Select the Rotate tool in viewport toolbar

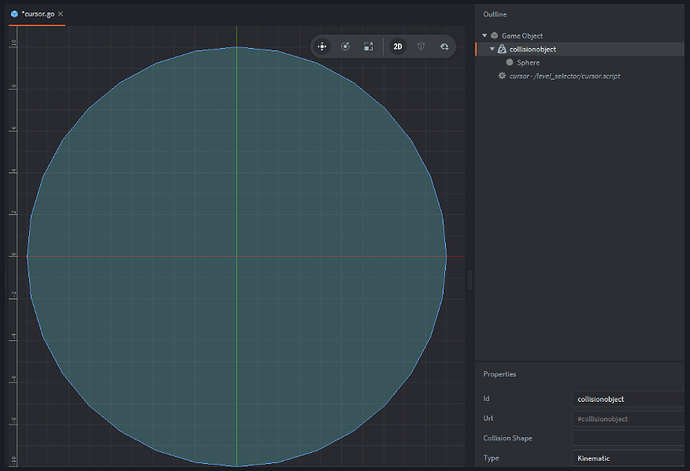click(345, 47)
